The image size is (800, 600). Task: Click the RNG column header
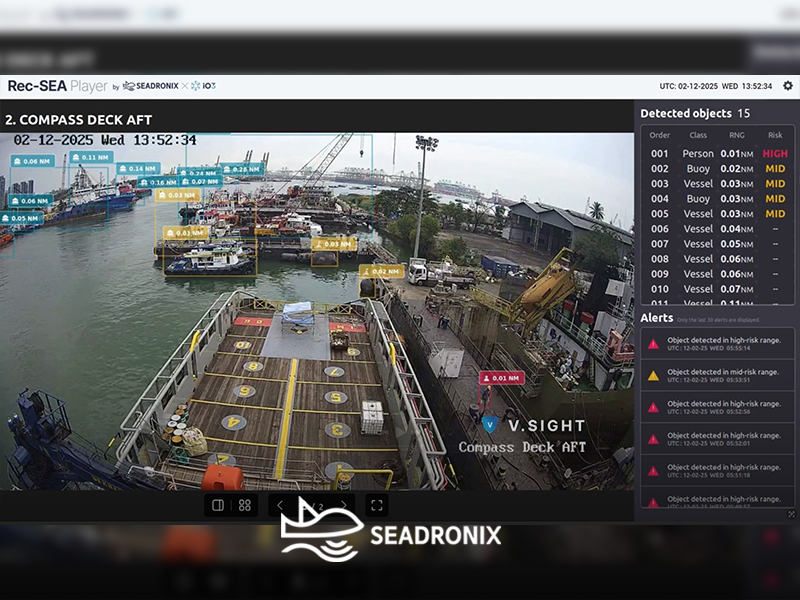tap(737, 135)
